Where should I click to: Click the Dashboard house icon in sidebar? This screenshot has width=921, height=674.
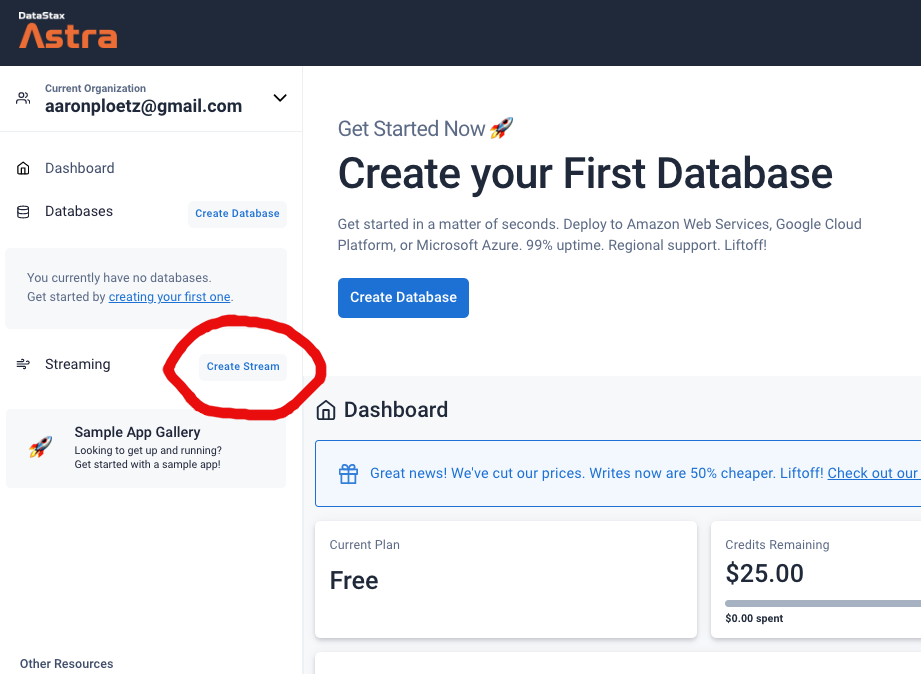click(23, 169)
